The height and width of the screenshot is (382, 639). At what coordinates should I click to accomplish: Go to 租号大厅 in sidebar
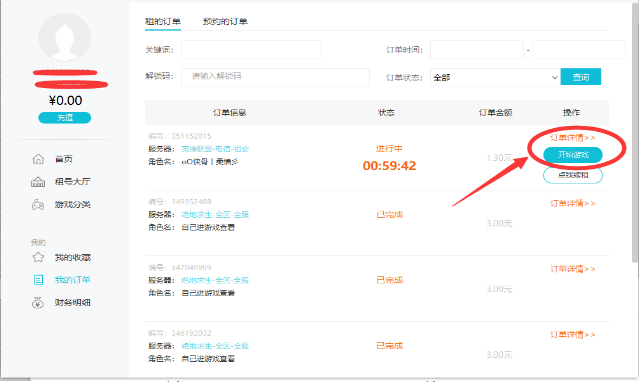click(x=73, y=182)
